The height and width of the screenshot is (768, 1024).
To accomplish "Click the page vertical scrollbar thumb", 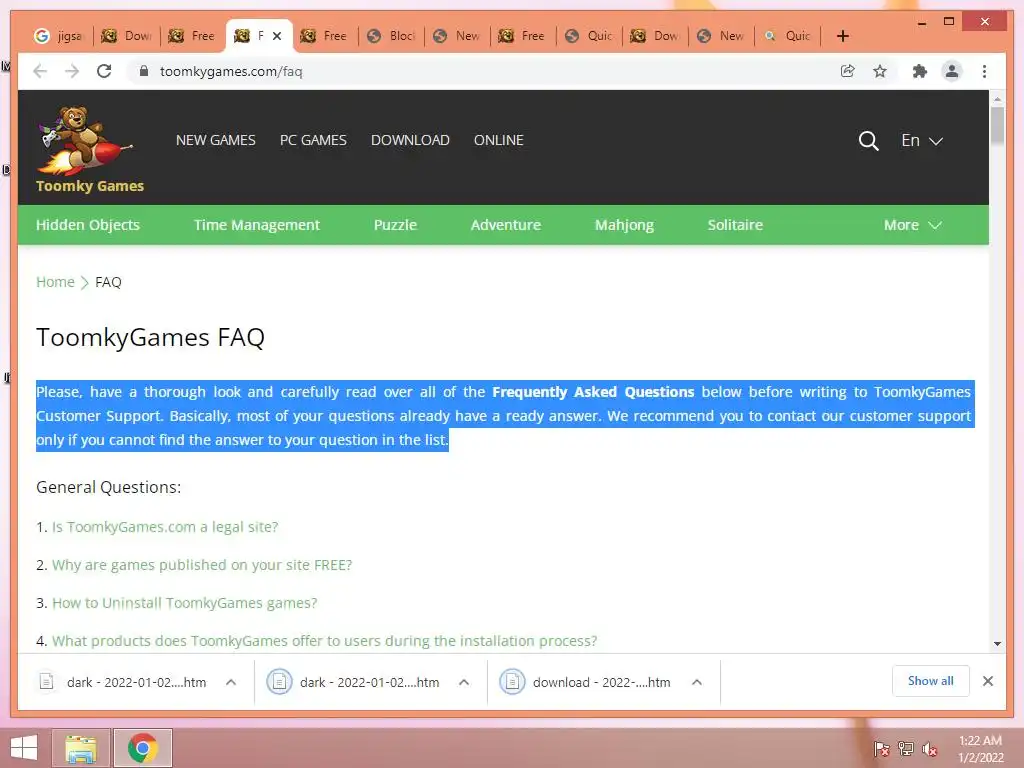I will tap(997, 125).
